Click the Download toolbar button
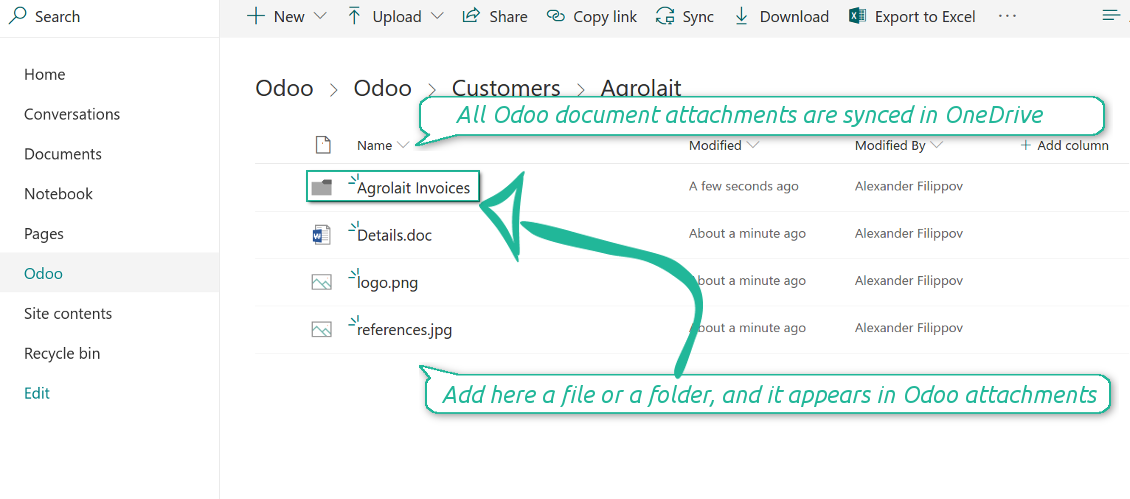Viewport: 1130px width, 499px height. pos(782,16)
